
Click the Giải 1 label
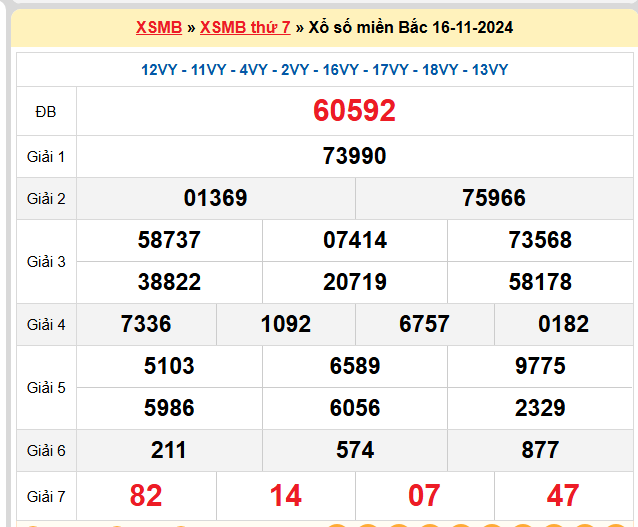46,157
